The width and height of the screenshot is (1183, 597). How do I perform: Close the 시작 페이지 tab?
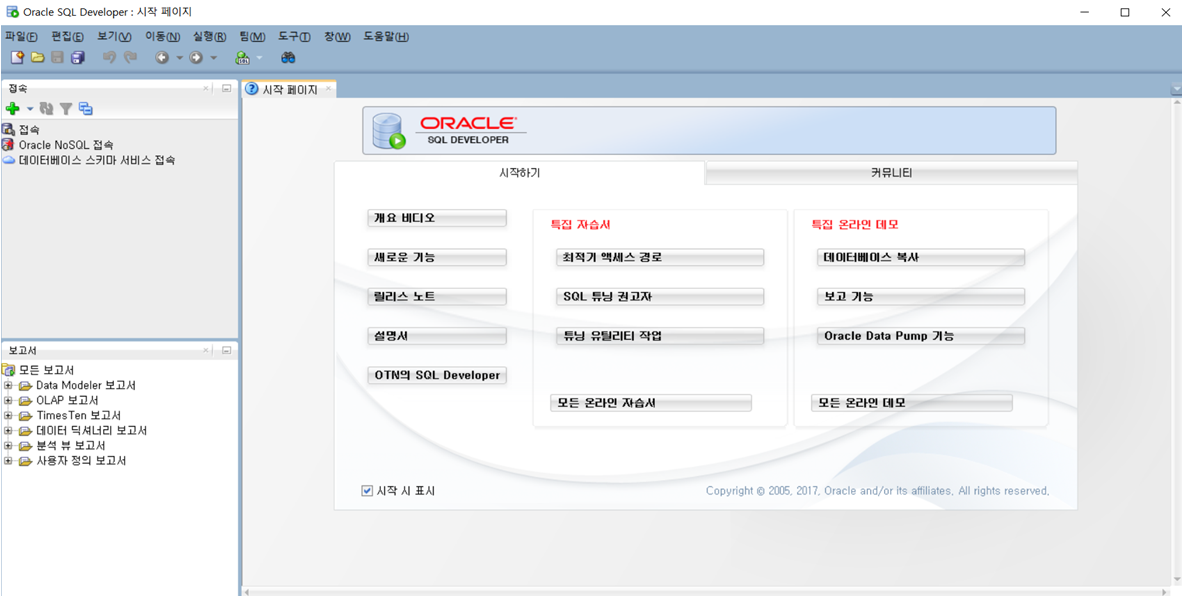[327, 88]
